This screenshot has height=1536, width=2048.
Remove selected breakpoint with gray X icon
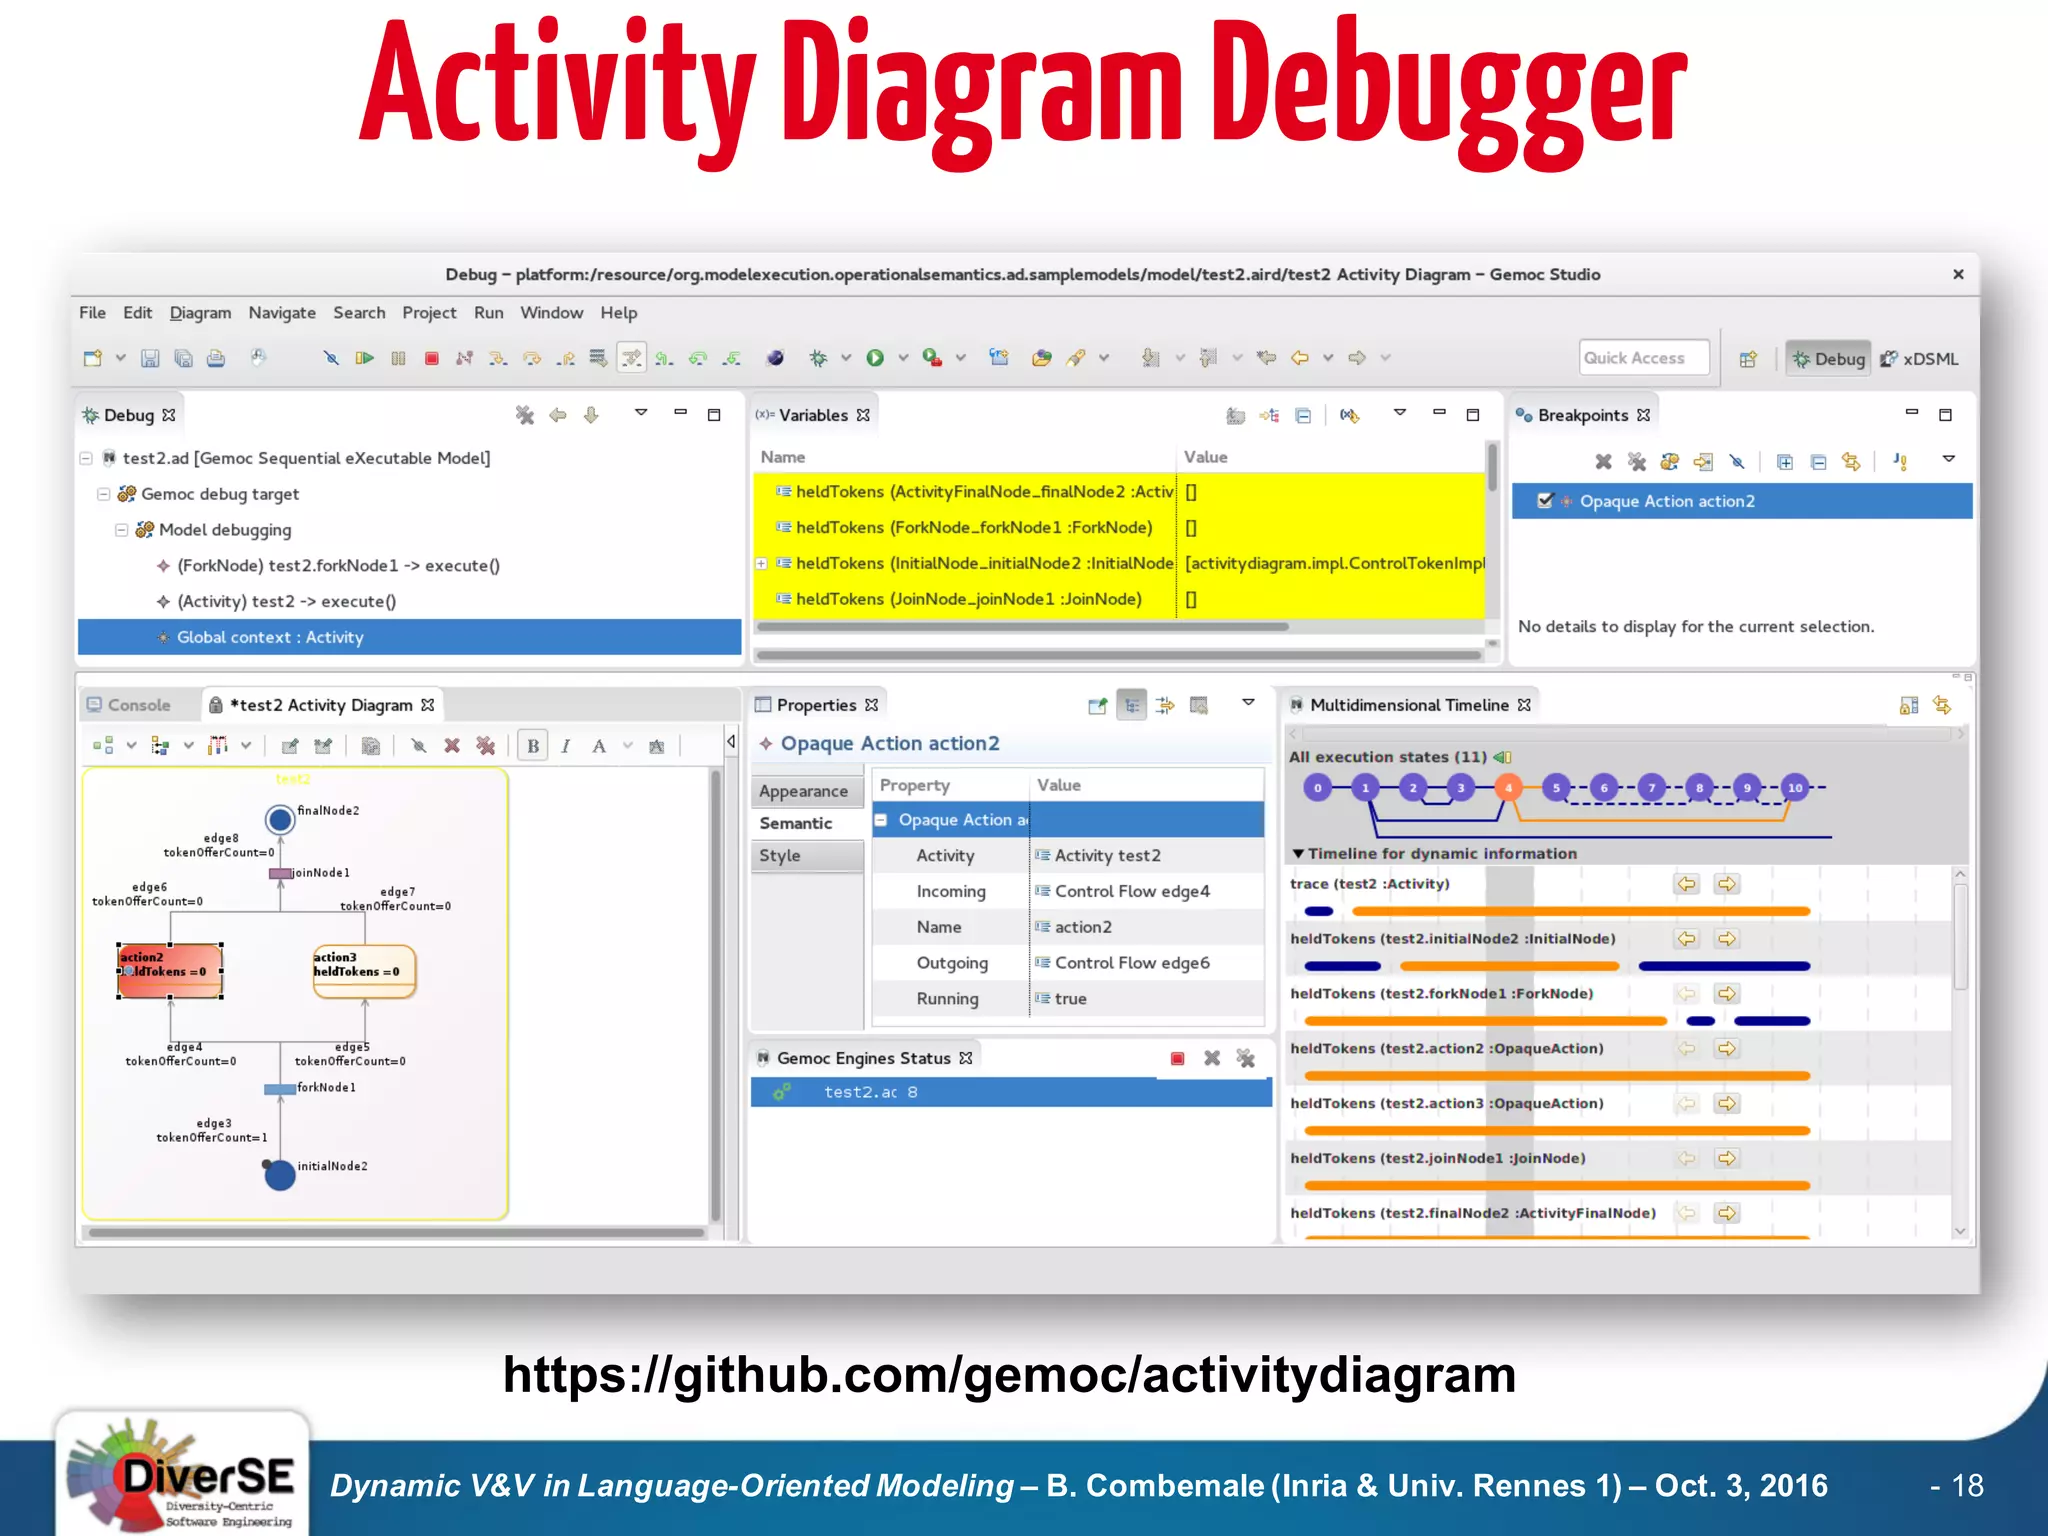pyautogui.click(x=1603, y=461)
